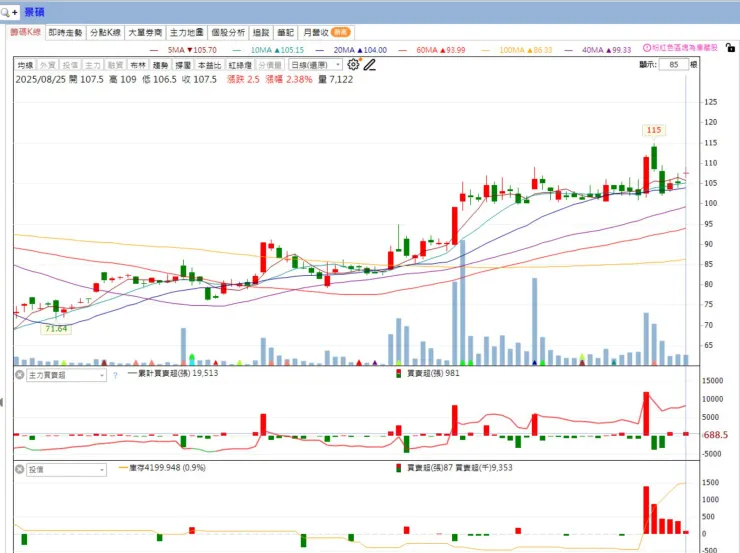This screenshot has width=740, height=553.
Task: Toggle the 主力 overlay button in chart toolbar
Action: coord(93,65)
